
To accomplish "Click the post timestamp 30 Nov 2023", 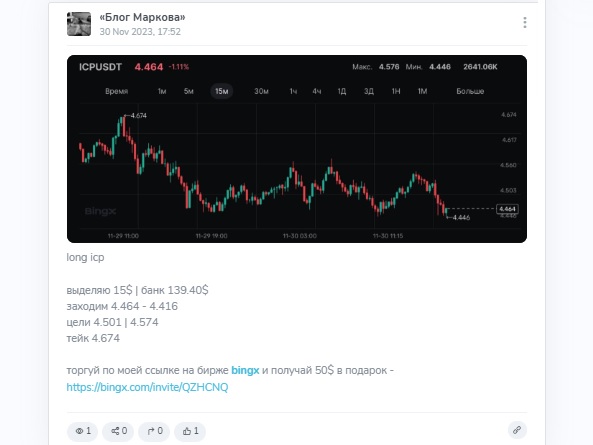I will [140, 32].
